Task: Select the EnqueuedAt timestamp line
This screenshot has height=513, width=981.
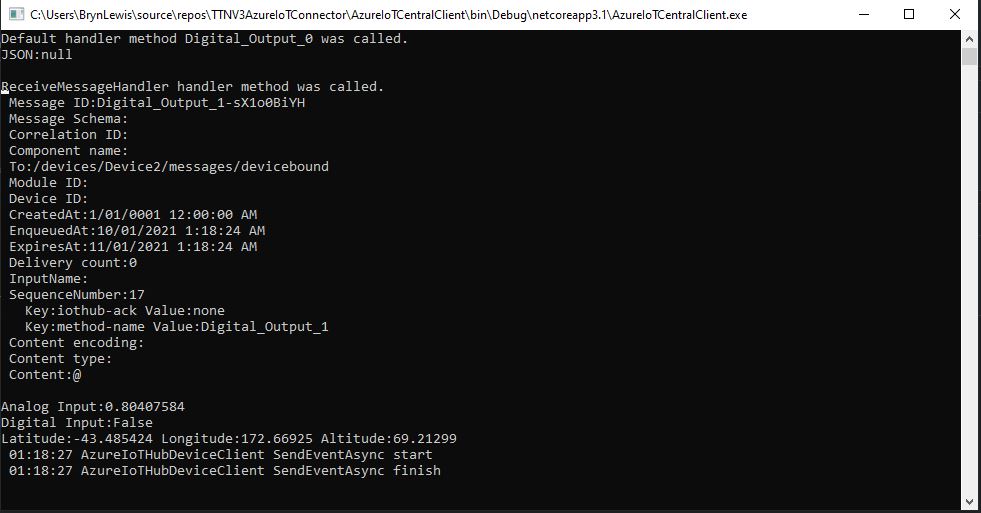Action: click(136, 231)
